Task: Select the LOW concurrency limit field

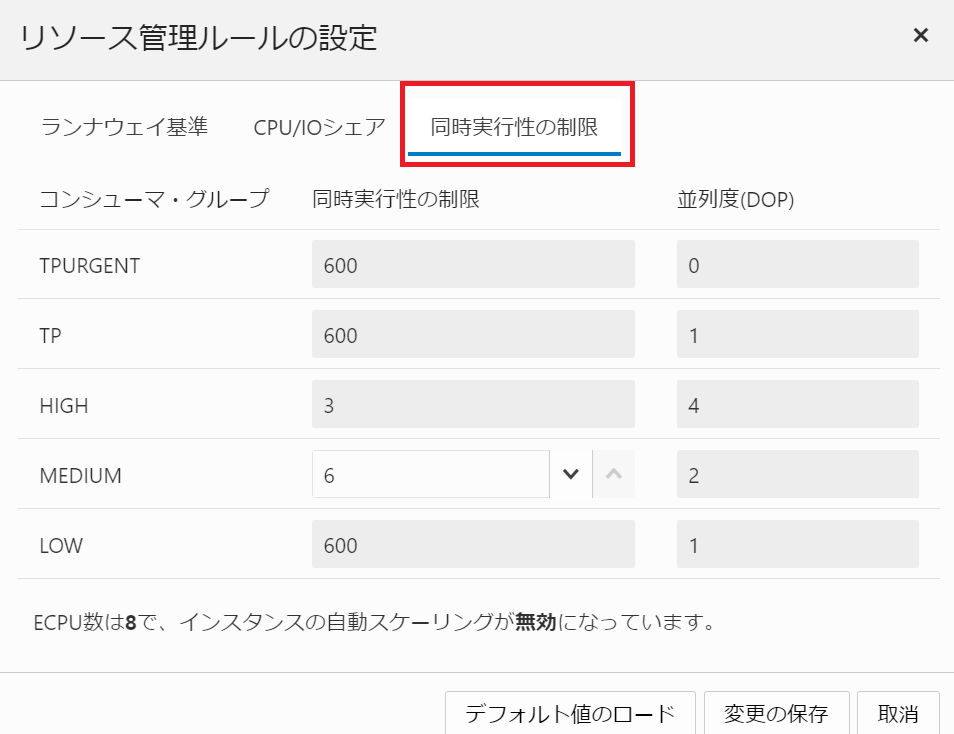Action: (x=473, y=544)
